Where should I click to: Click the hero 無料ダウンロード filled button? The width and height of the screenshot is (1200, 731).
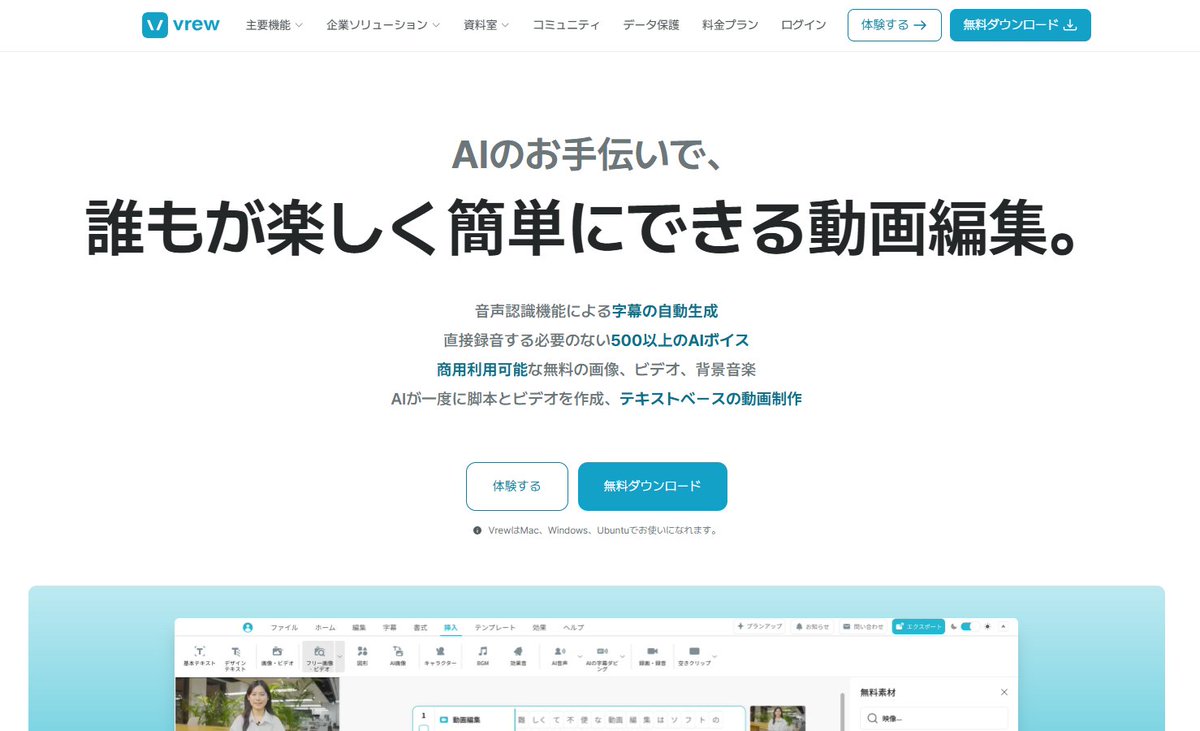[x=652, y=486]
